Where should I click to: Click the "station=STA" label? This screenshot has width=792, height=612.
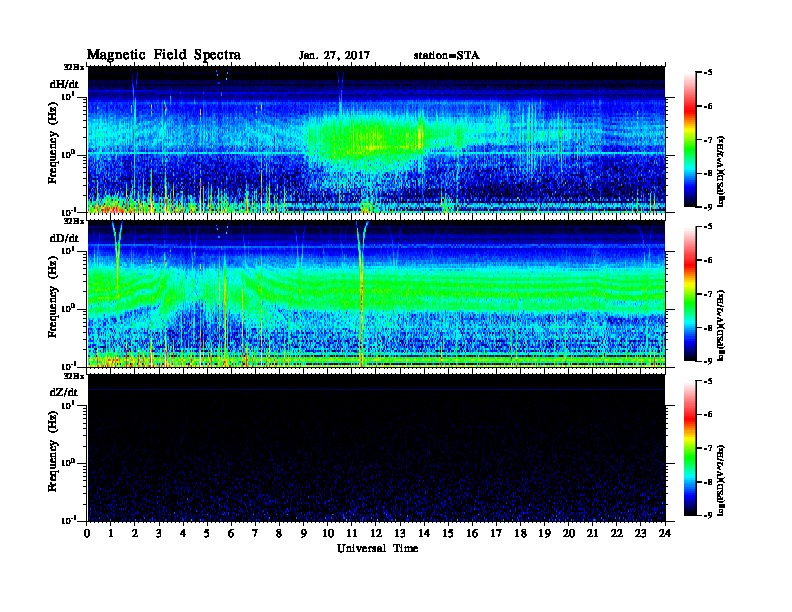(447, 56)
